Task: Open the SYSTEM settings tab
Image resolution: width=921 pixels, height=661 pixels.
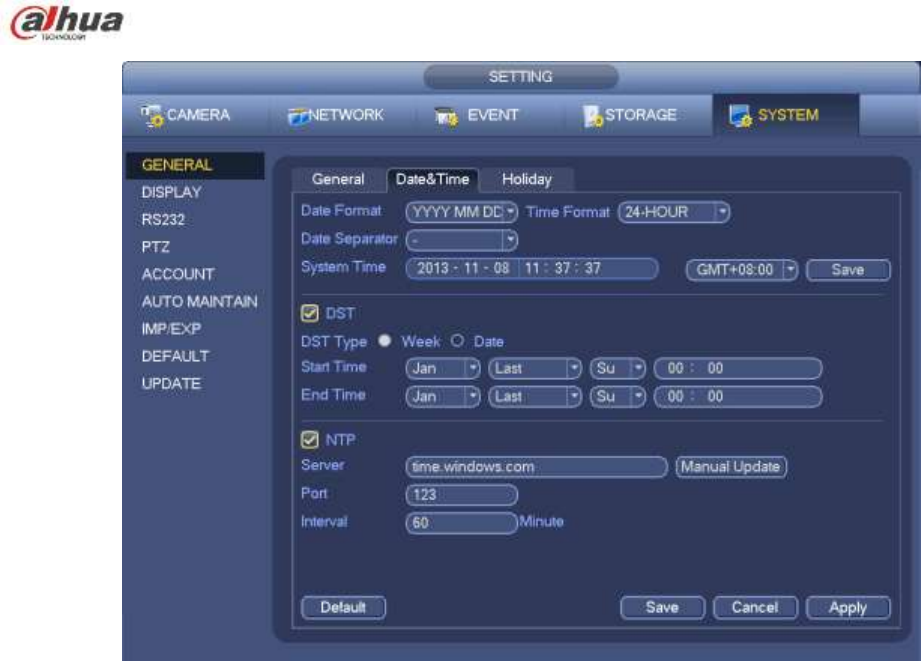Action: click(786, 115)
